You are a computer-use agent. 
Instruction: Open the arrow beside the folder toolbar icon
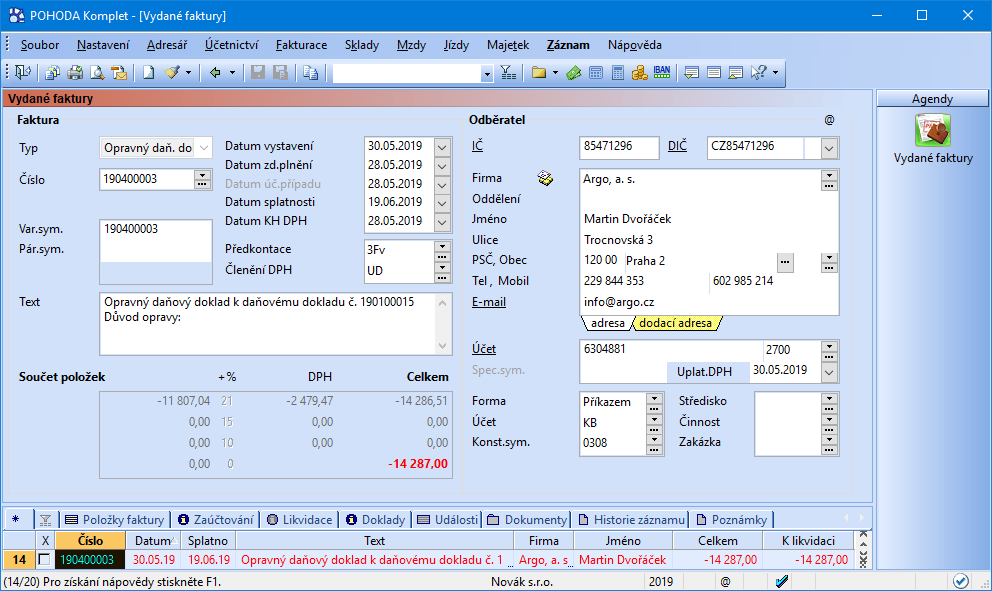coord(555,73)
